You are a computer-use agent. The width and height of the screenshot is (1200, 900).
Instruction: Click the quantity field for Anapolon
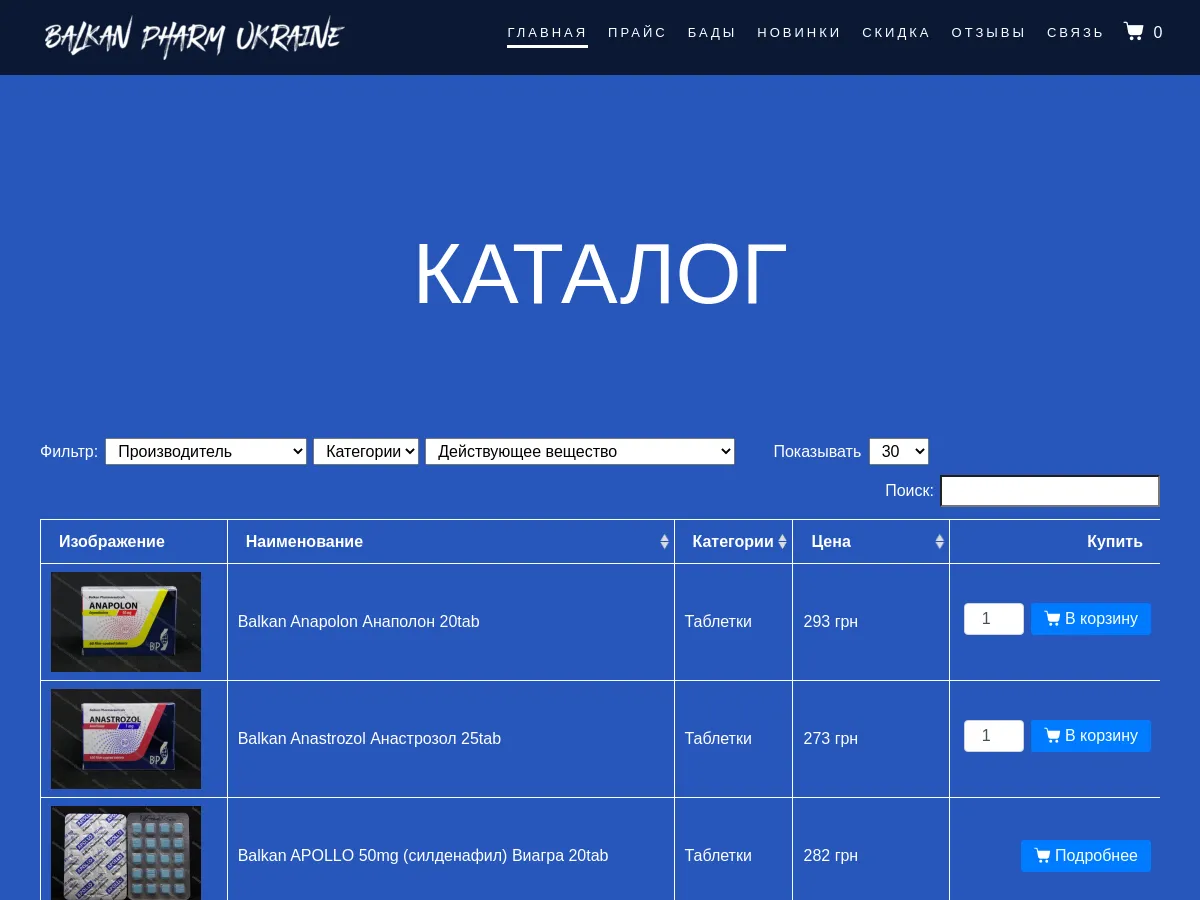(x=993, y=618)
